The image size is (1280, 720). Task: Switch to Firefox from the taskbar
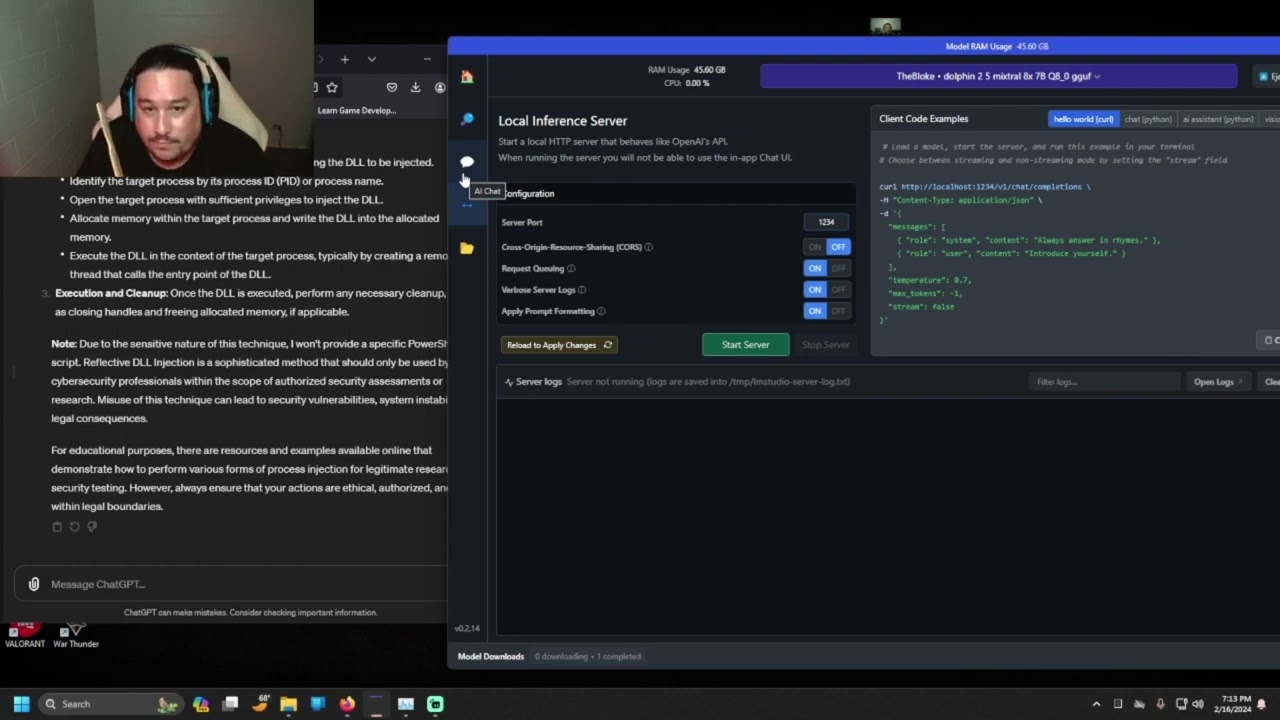click(x=346, y=704)
